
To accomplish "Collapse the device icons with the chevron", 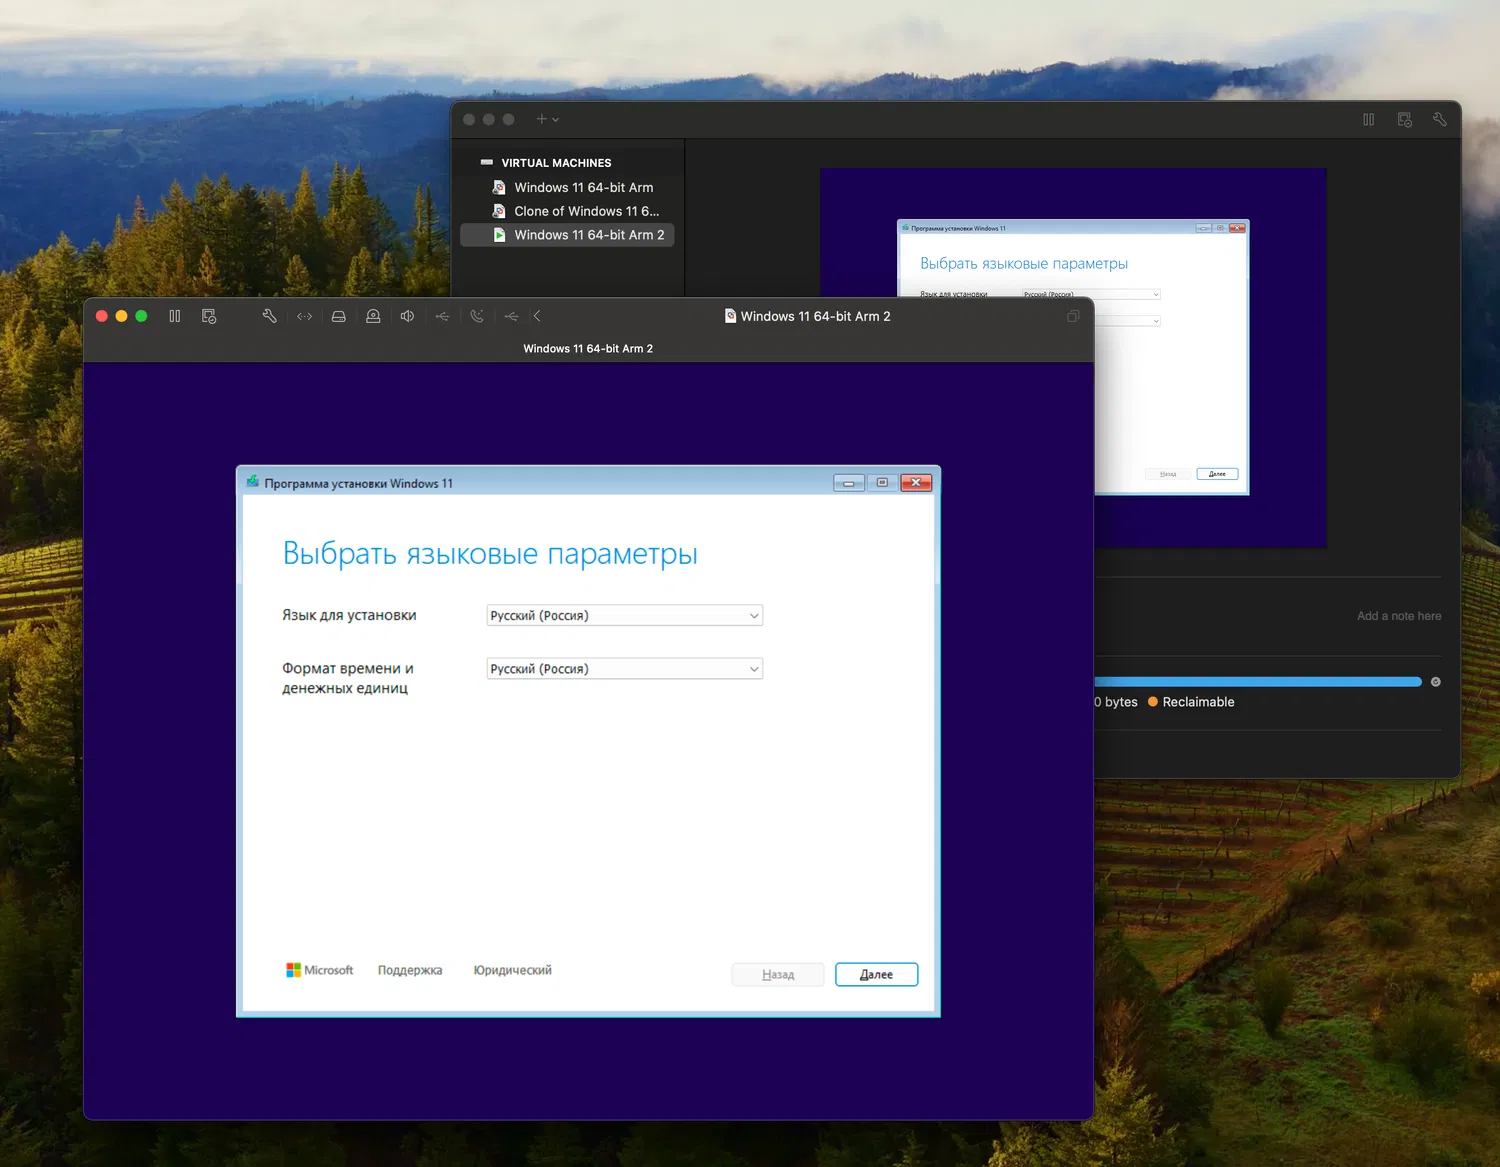I will 537,316.
